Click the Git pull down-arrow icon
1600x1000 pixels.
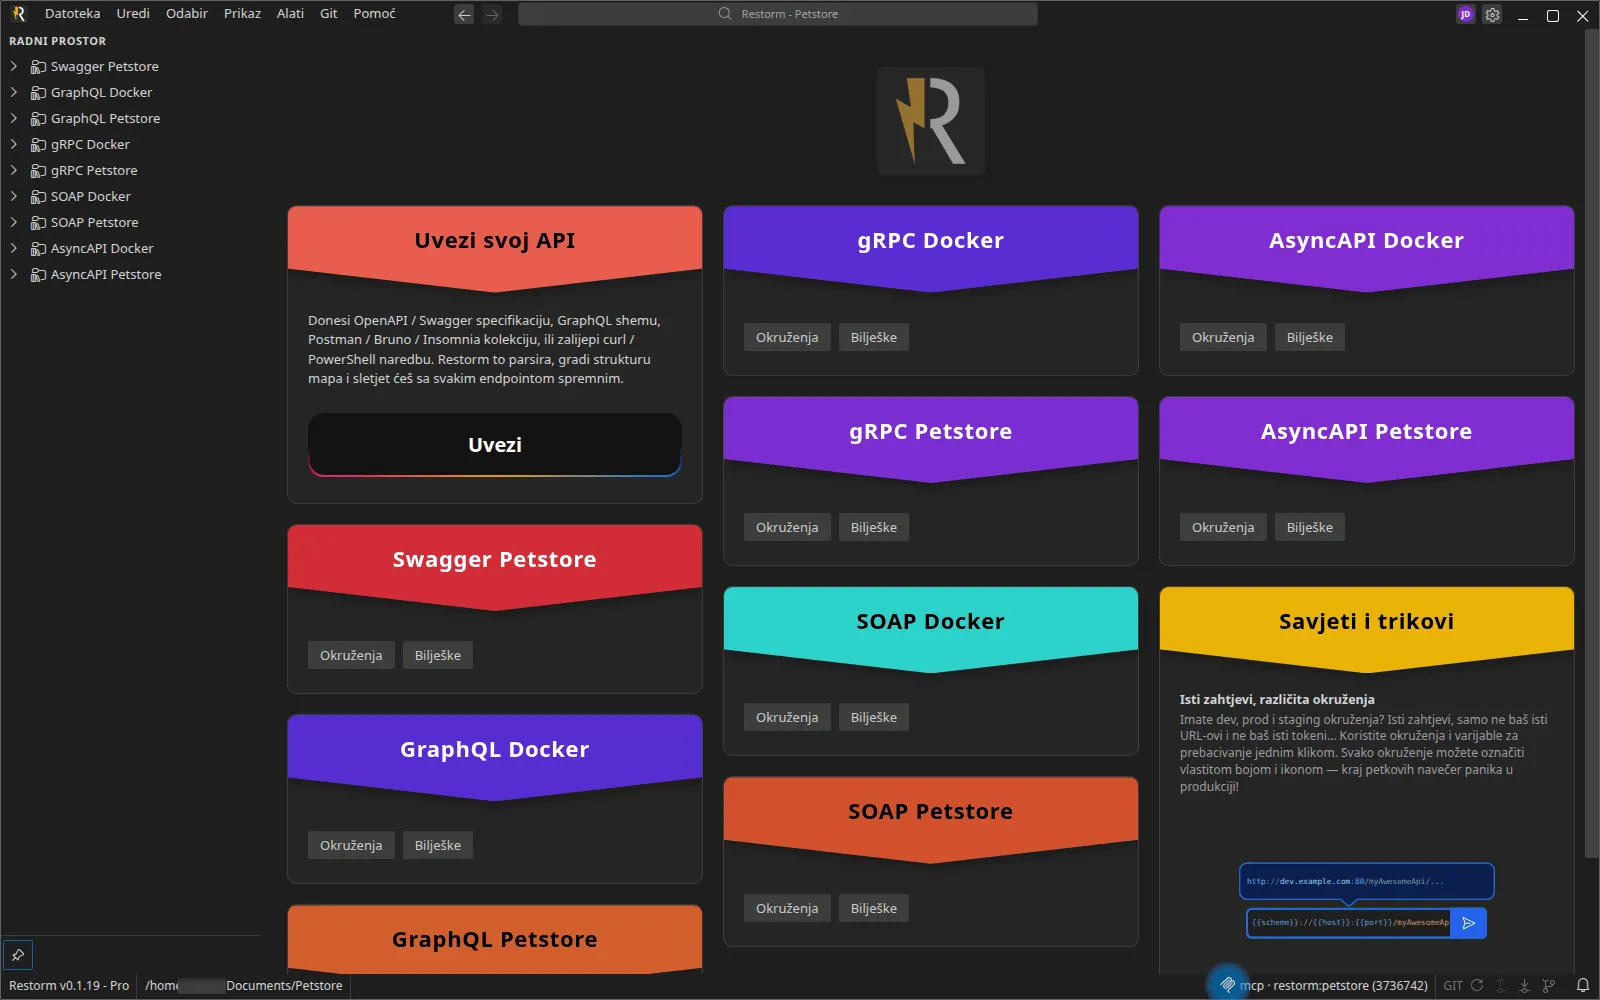pyautogui.click(x=1524, y=985)
